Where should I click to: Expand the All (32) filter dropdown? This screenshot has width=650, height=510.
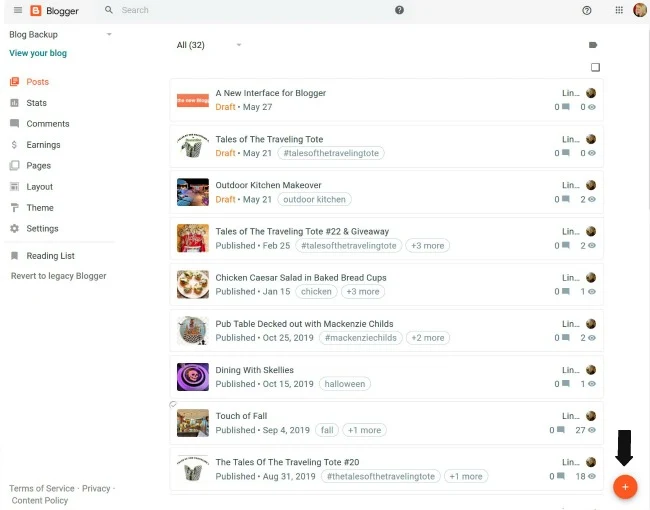(209, 45)
